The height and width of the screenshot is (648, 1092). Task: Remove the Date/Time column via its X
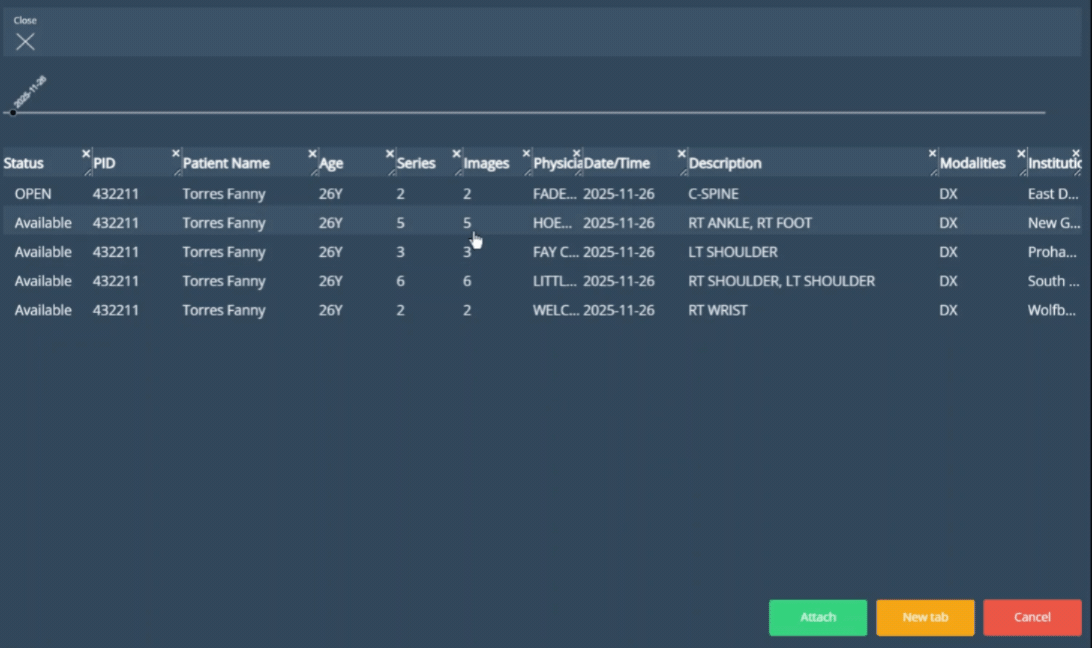(682, 154)
